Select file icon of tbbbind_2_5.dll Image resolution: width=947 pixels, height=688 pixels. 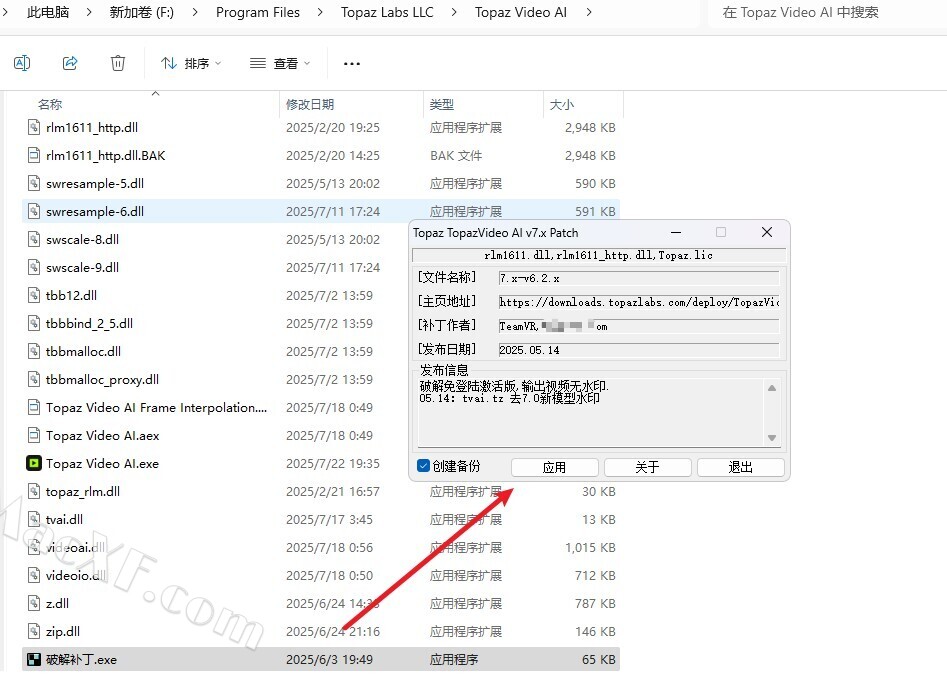pos(34,323)
